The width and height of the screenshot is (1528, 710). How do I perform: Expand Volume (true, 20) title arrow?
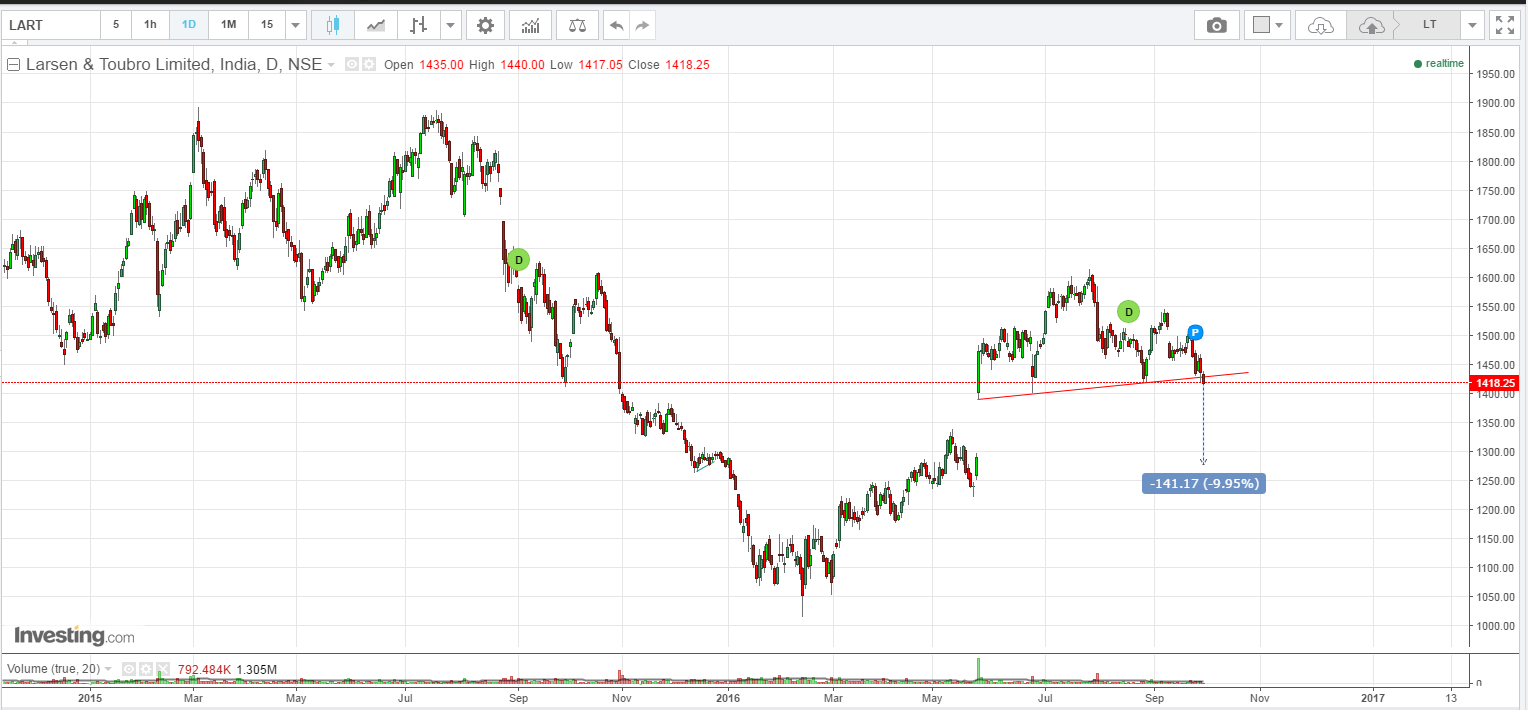(x=108, y=668)
